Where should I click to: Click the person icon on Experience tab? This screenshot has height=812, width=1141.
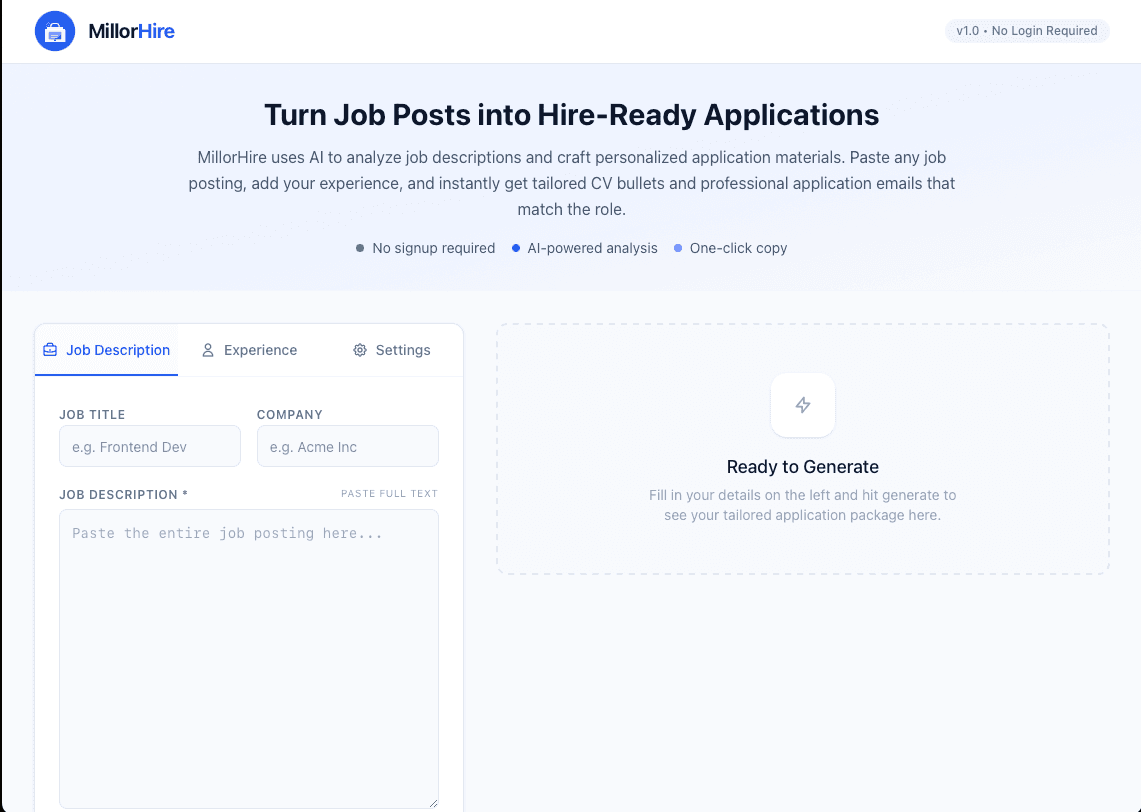point(208,350)
